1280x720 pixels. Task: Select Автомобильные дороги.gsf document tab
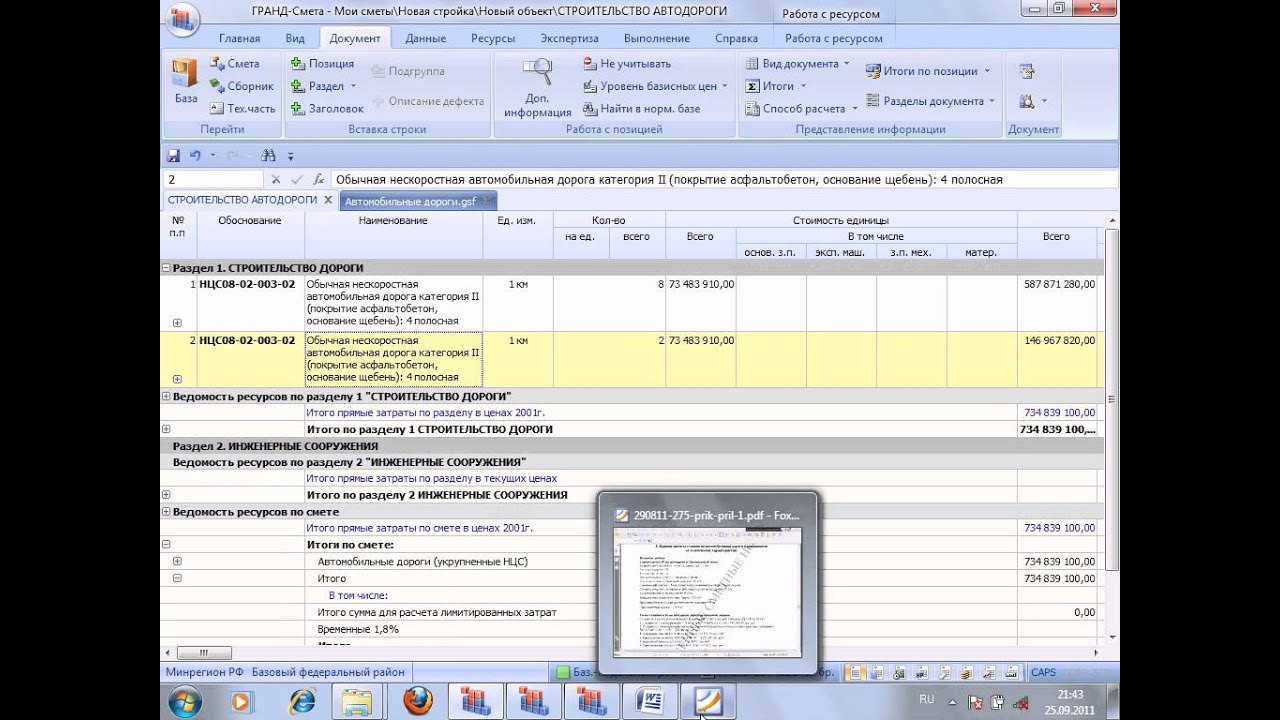click(x=409, y=201)
